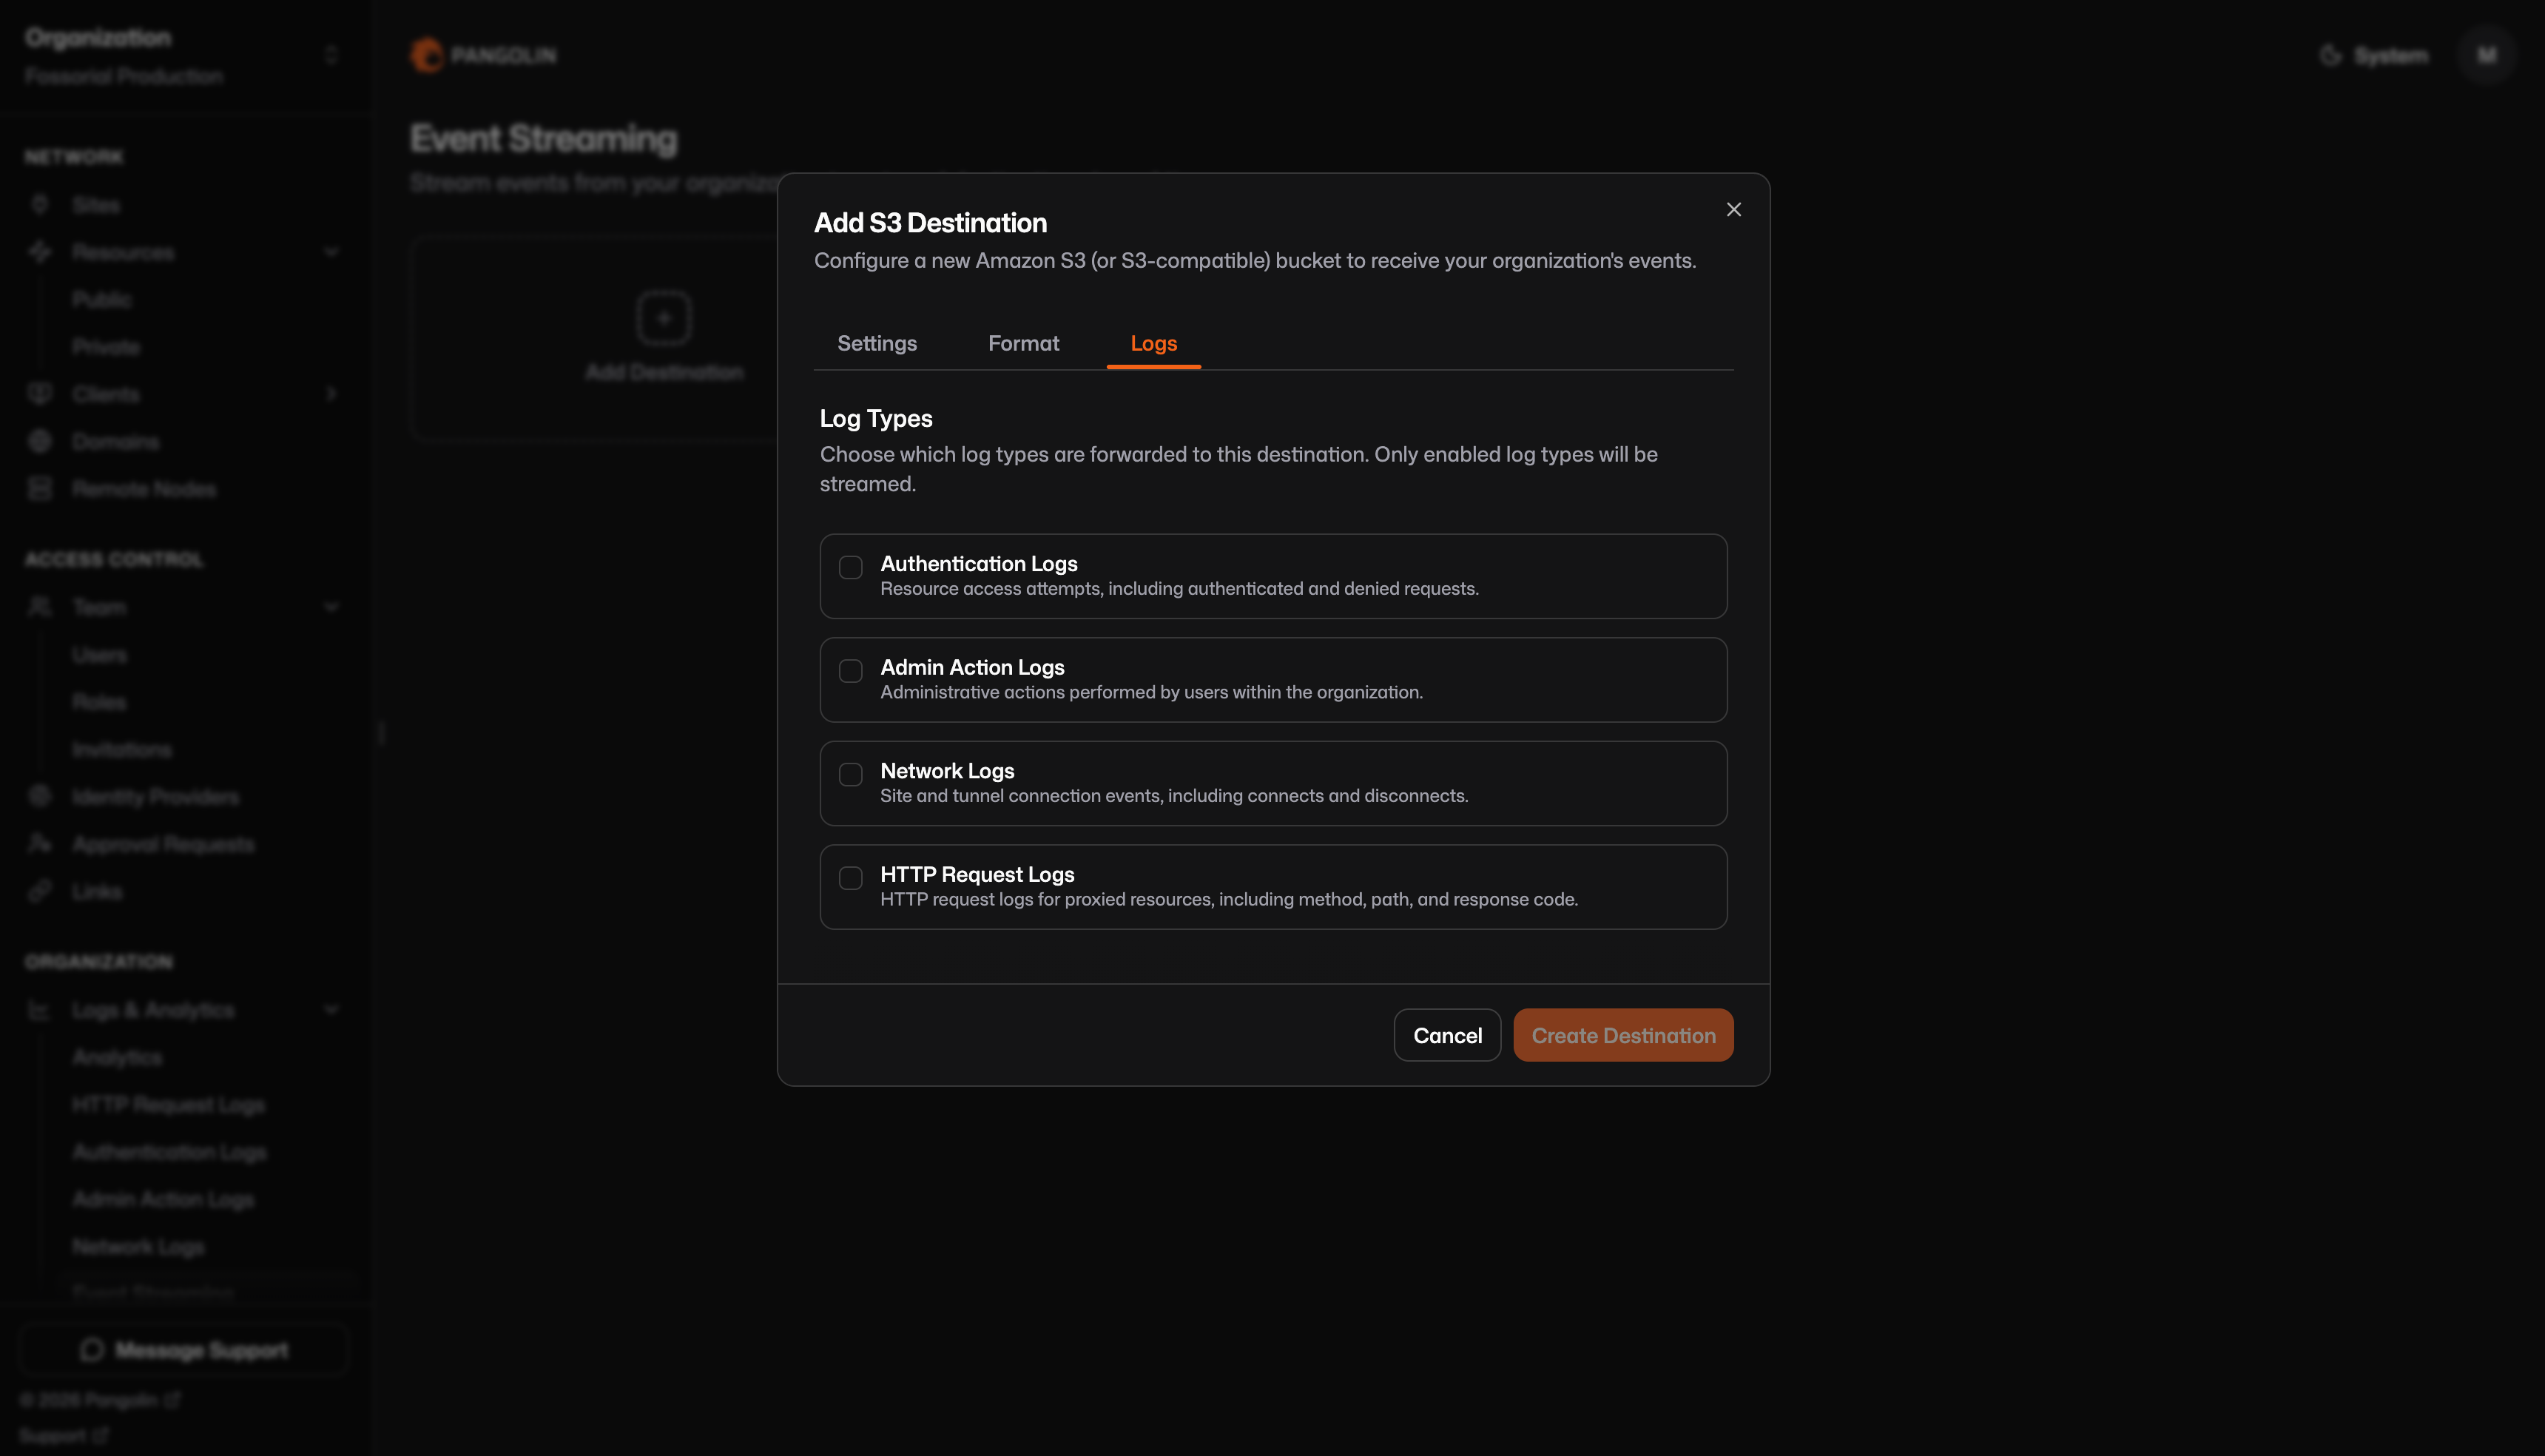This screenshot has width=2545, height=1456.
Task: Click the System theme toggle icon
Action: 2331,55
